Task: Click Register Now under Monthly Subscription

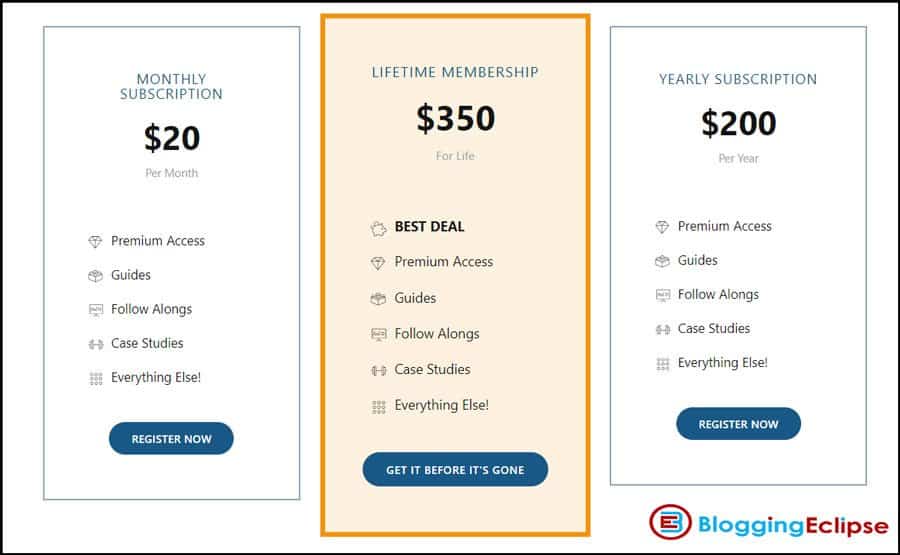Action: [x=171, y=438]
